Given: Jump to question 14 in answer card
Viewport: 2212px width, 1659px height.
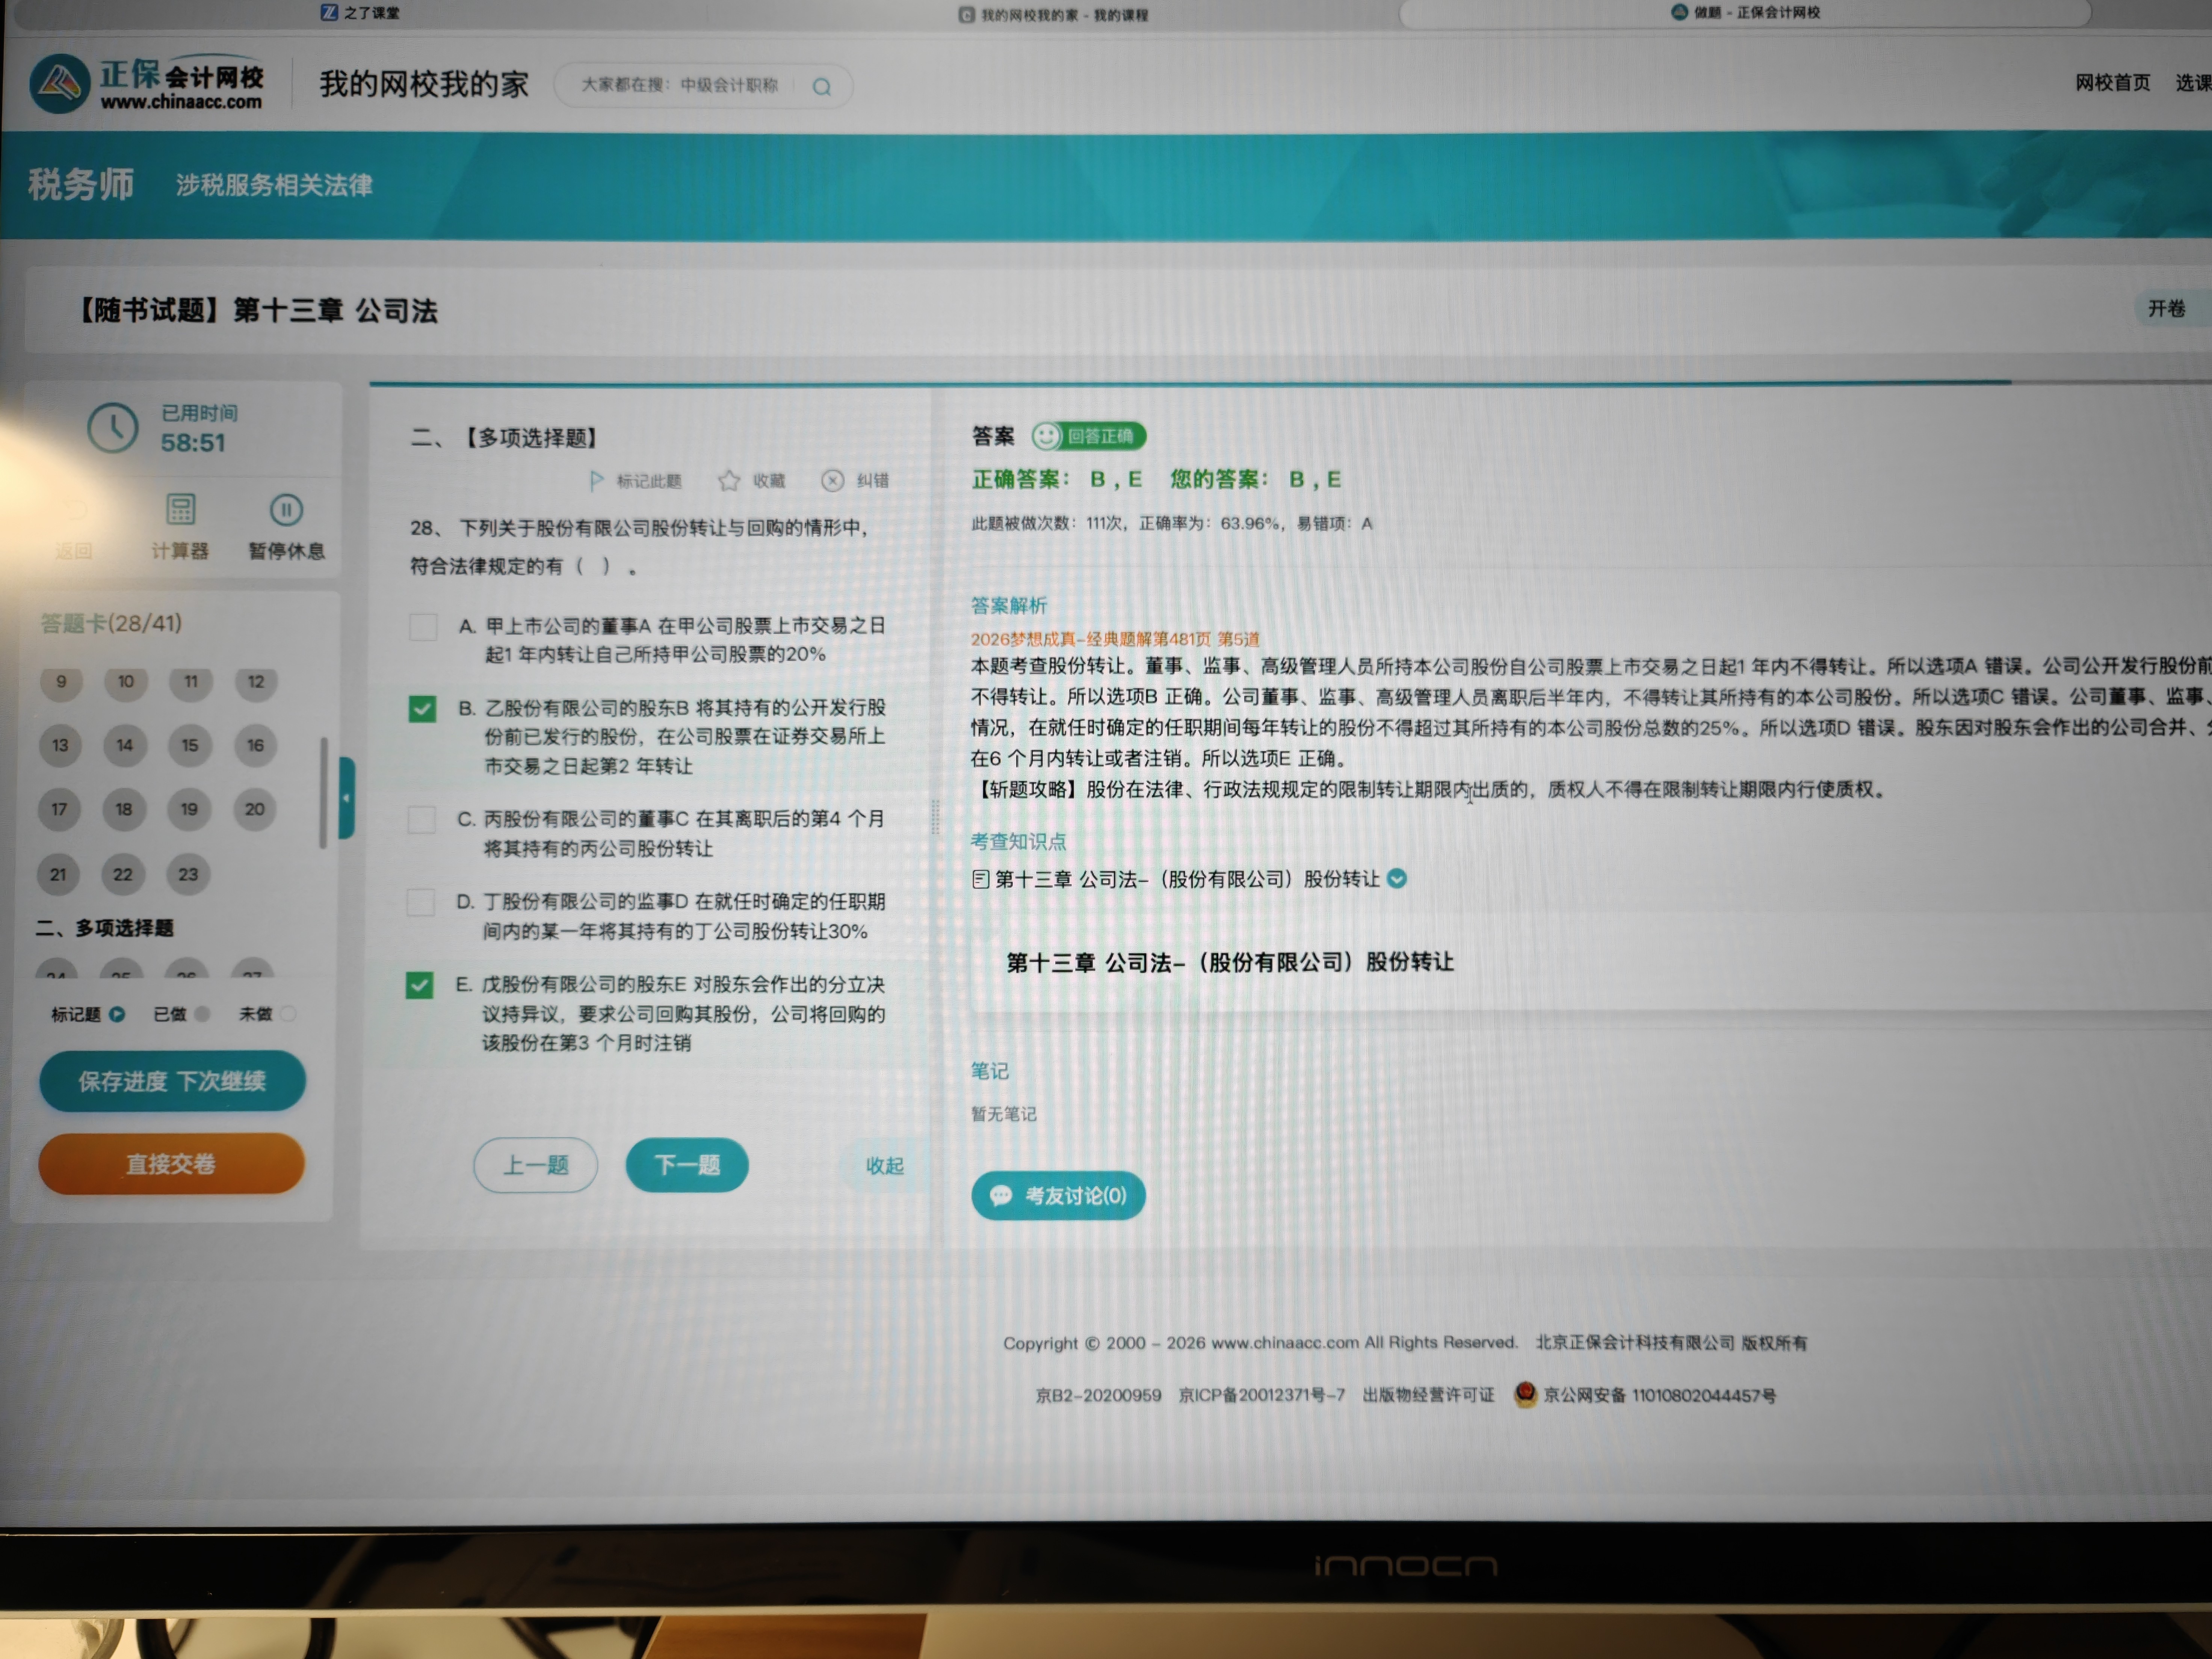Looking at the screenshot, I should click(125, 746).
